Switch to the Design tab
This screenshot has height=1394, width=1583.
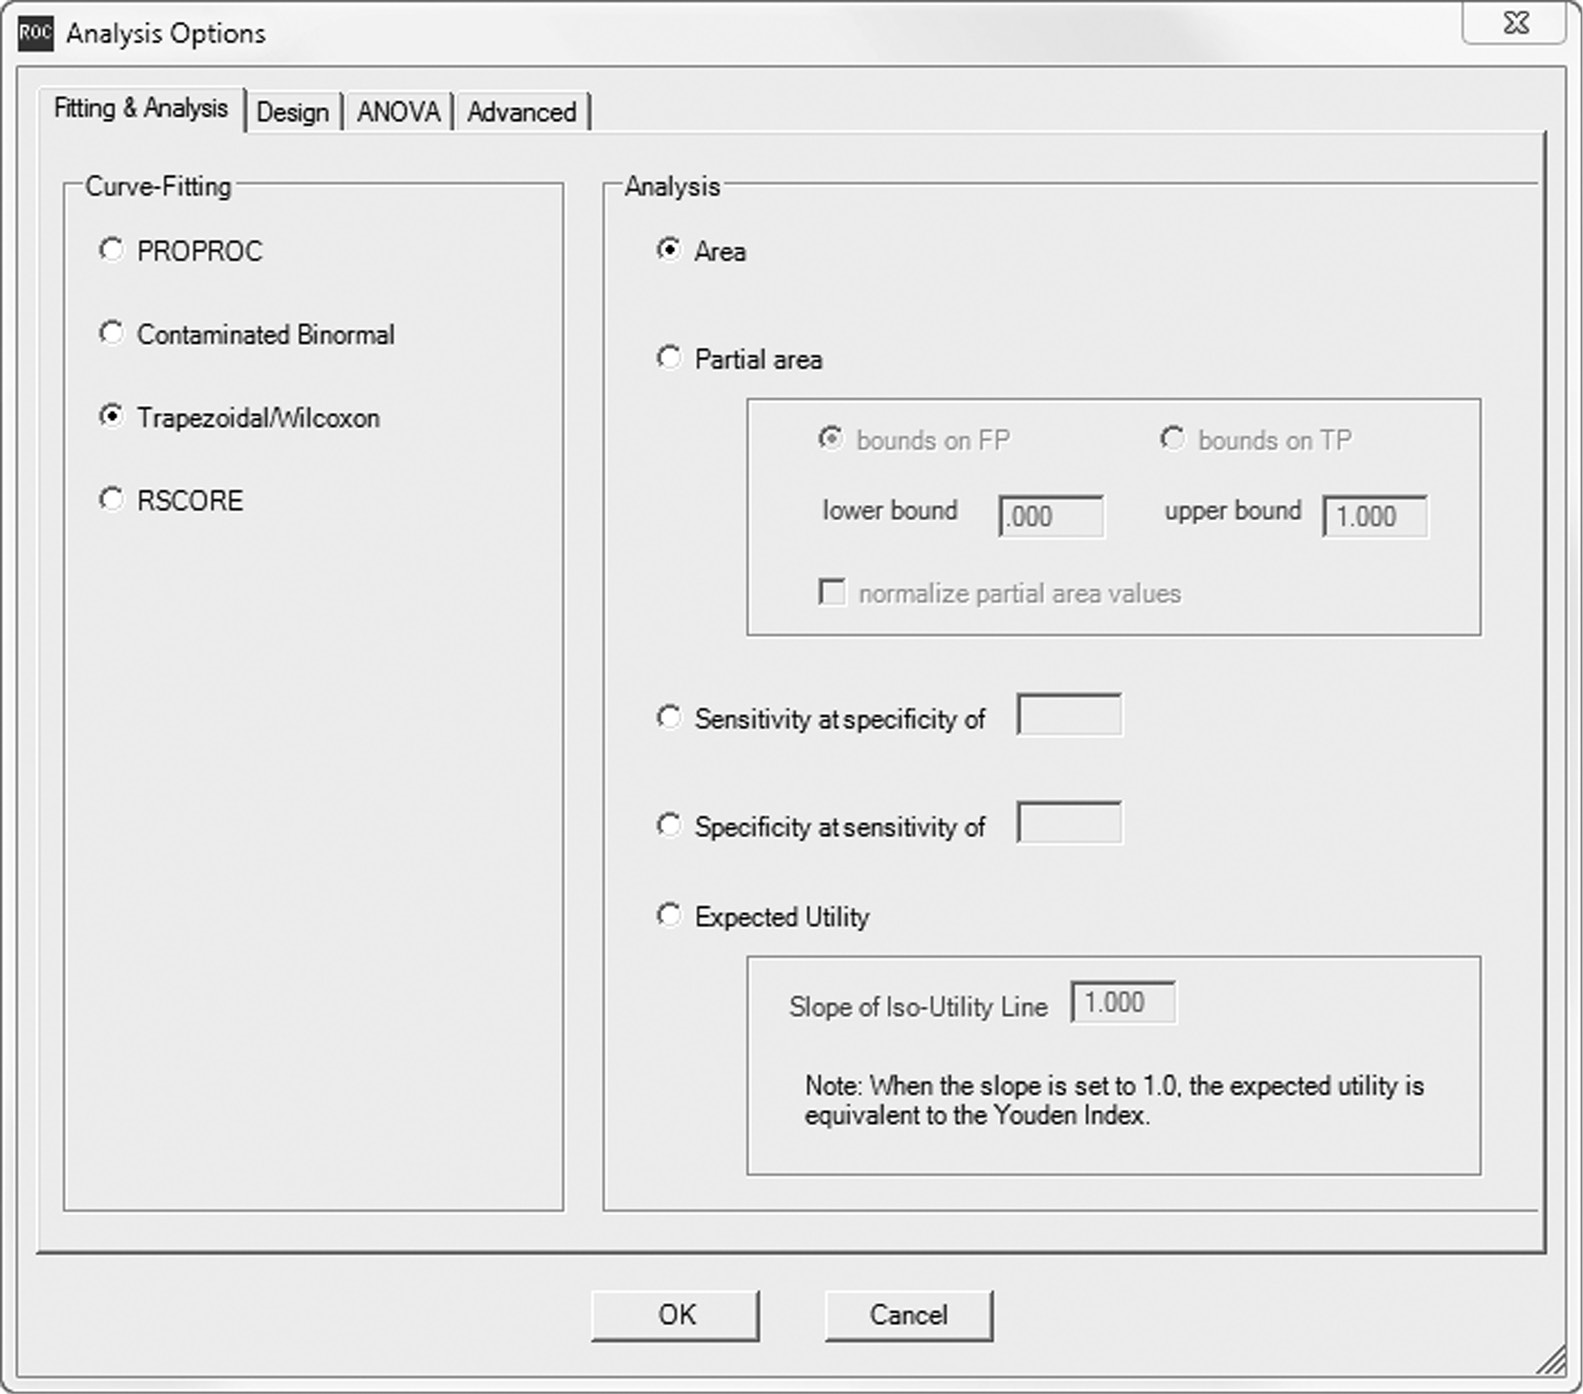pos(292,112)
